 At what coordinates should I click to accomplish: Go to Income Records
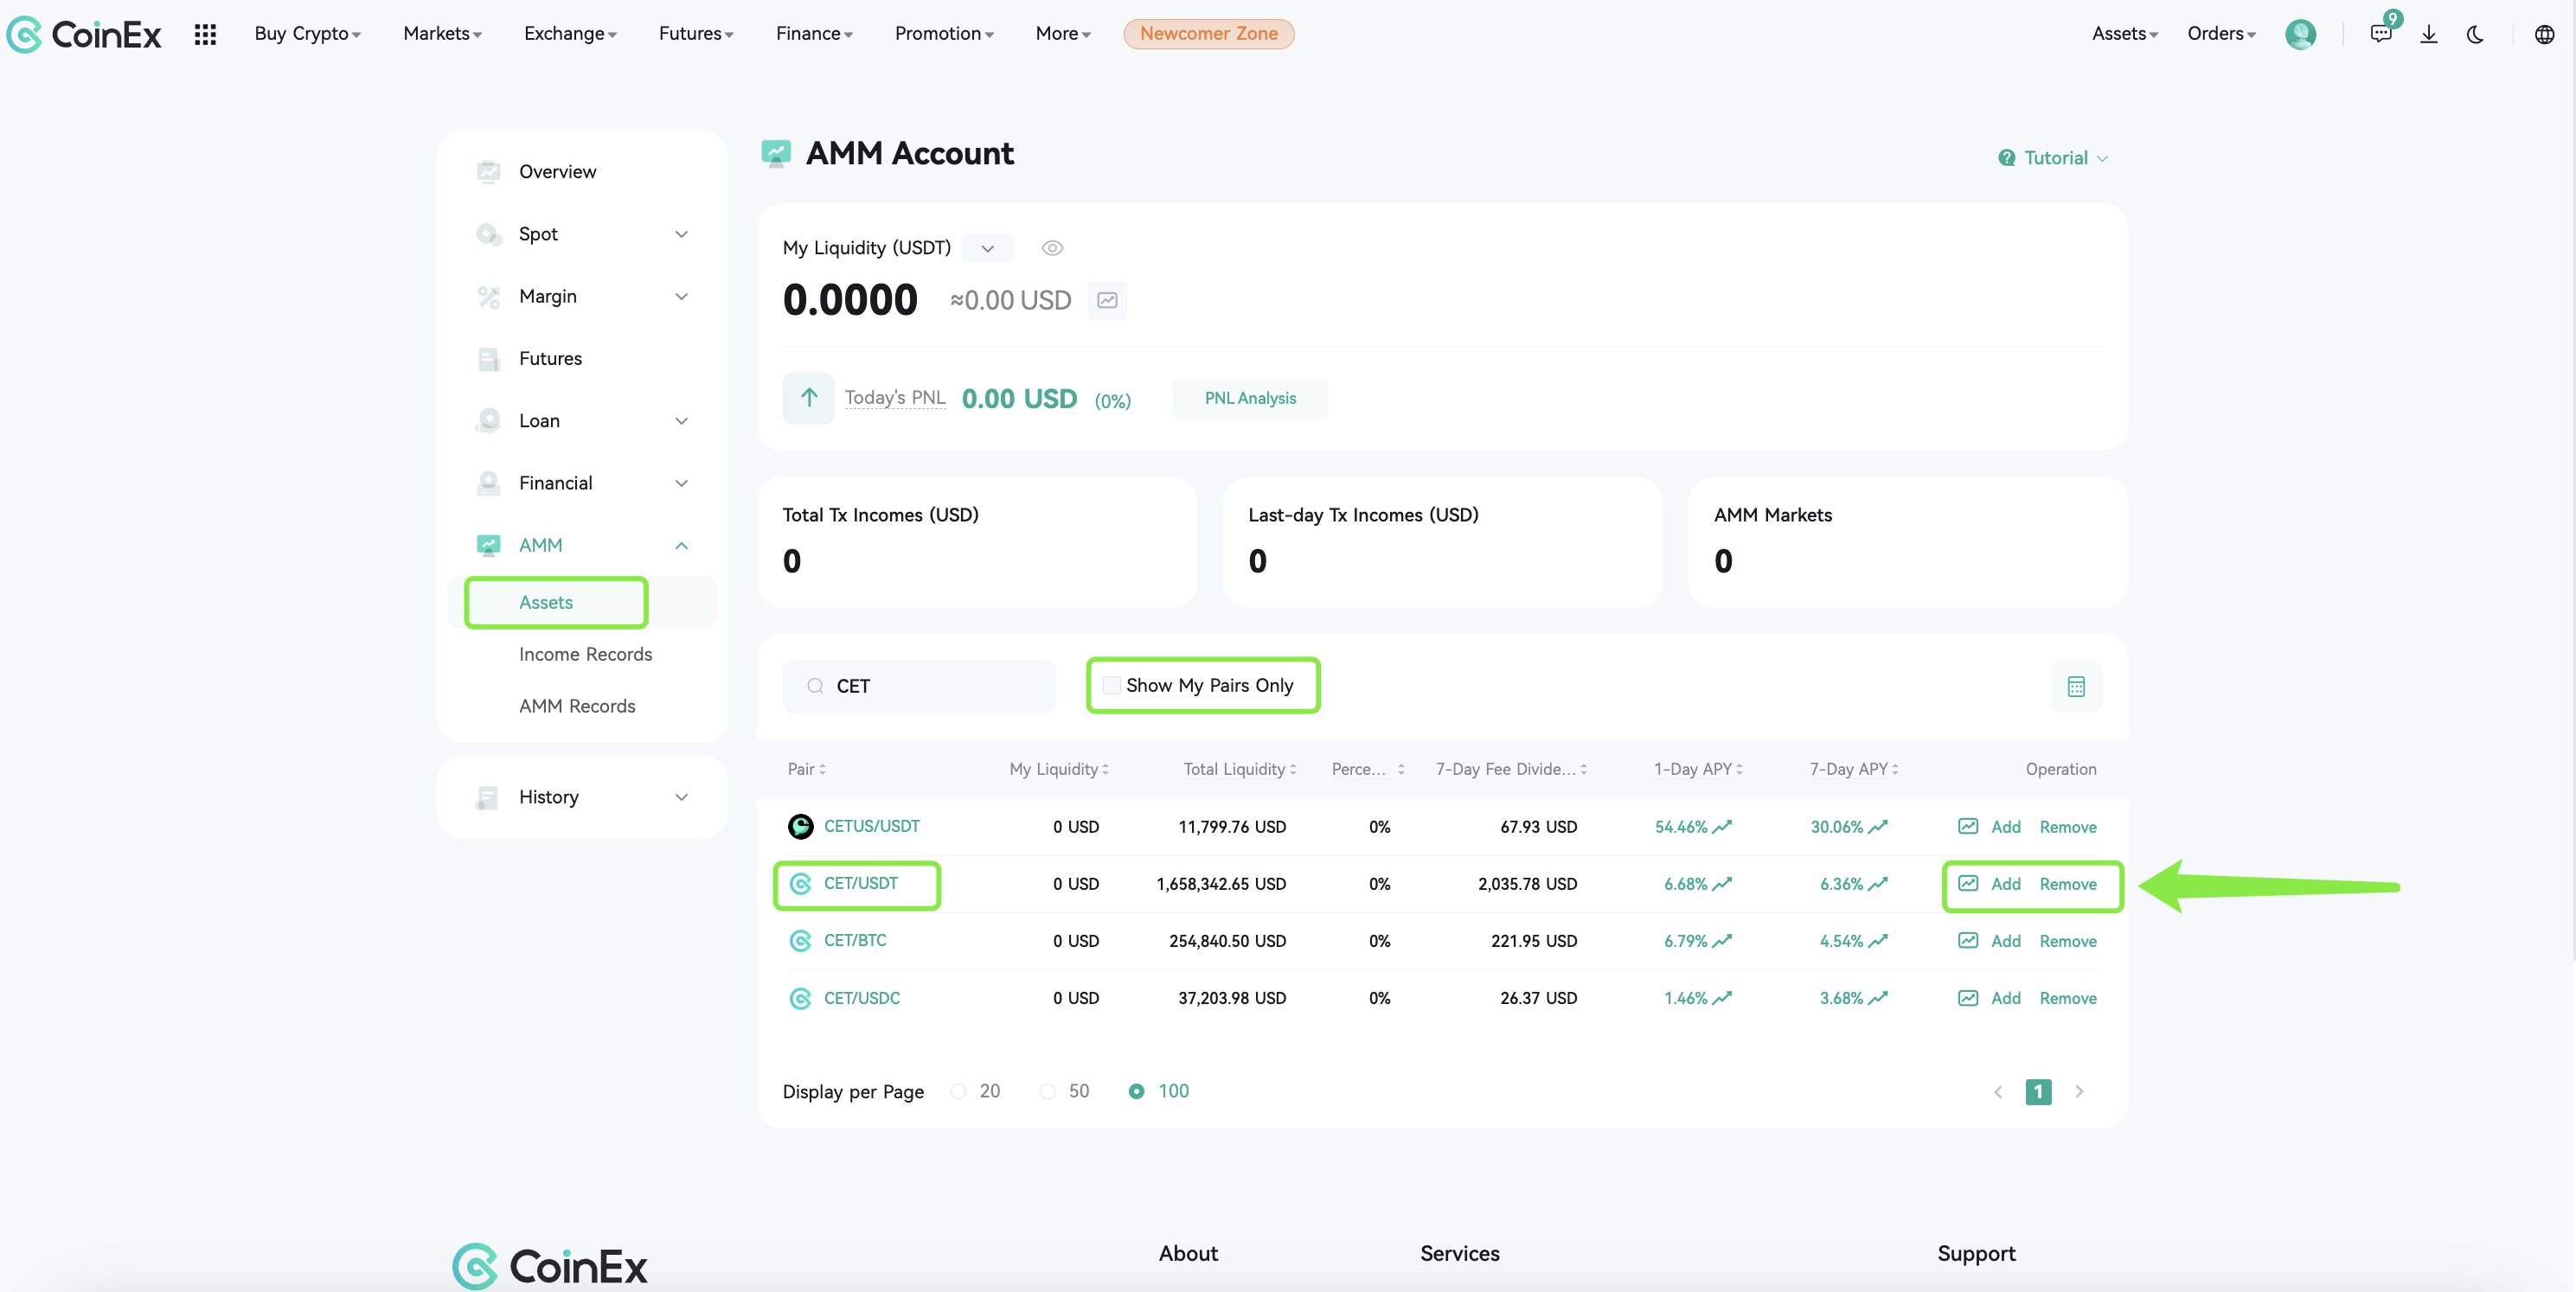(x=585, y=654)
